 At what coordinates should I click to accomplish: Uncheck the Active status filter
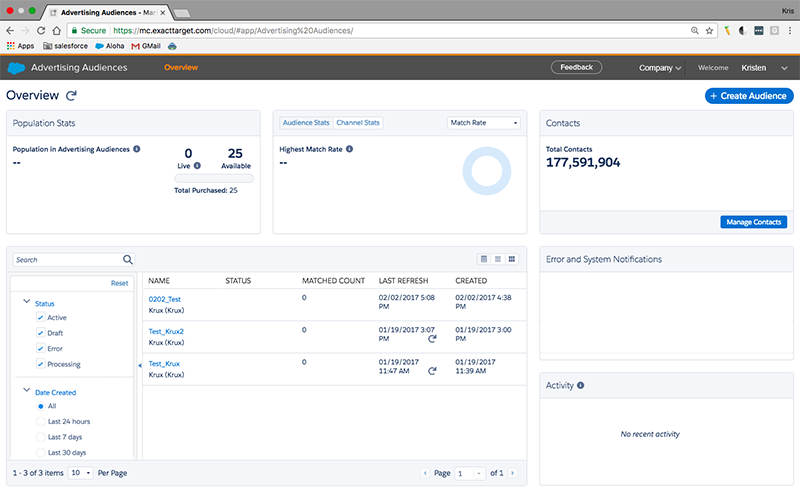tap(40, 317)
